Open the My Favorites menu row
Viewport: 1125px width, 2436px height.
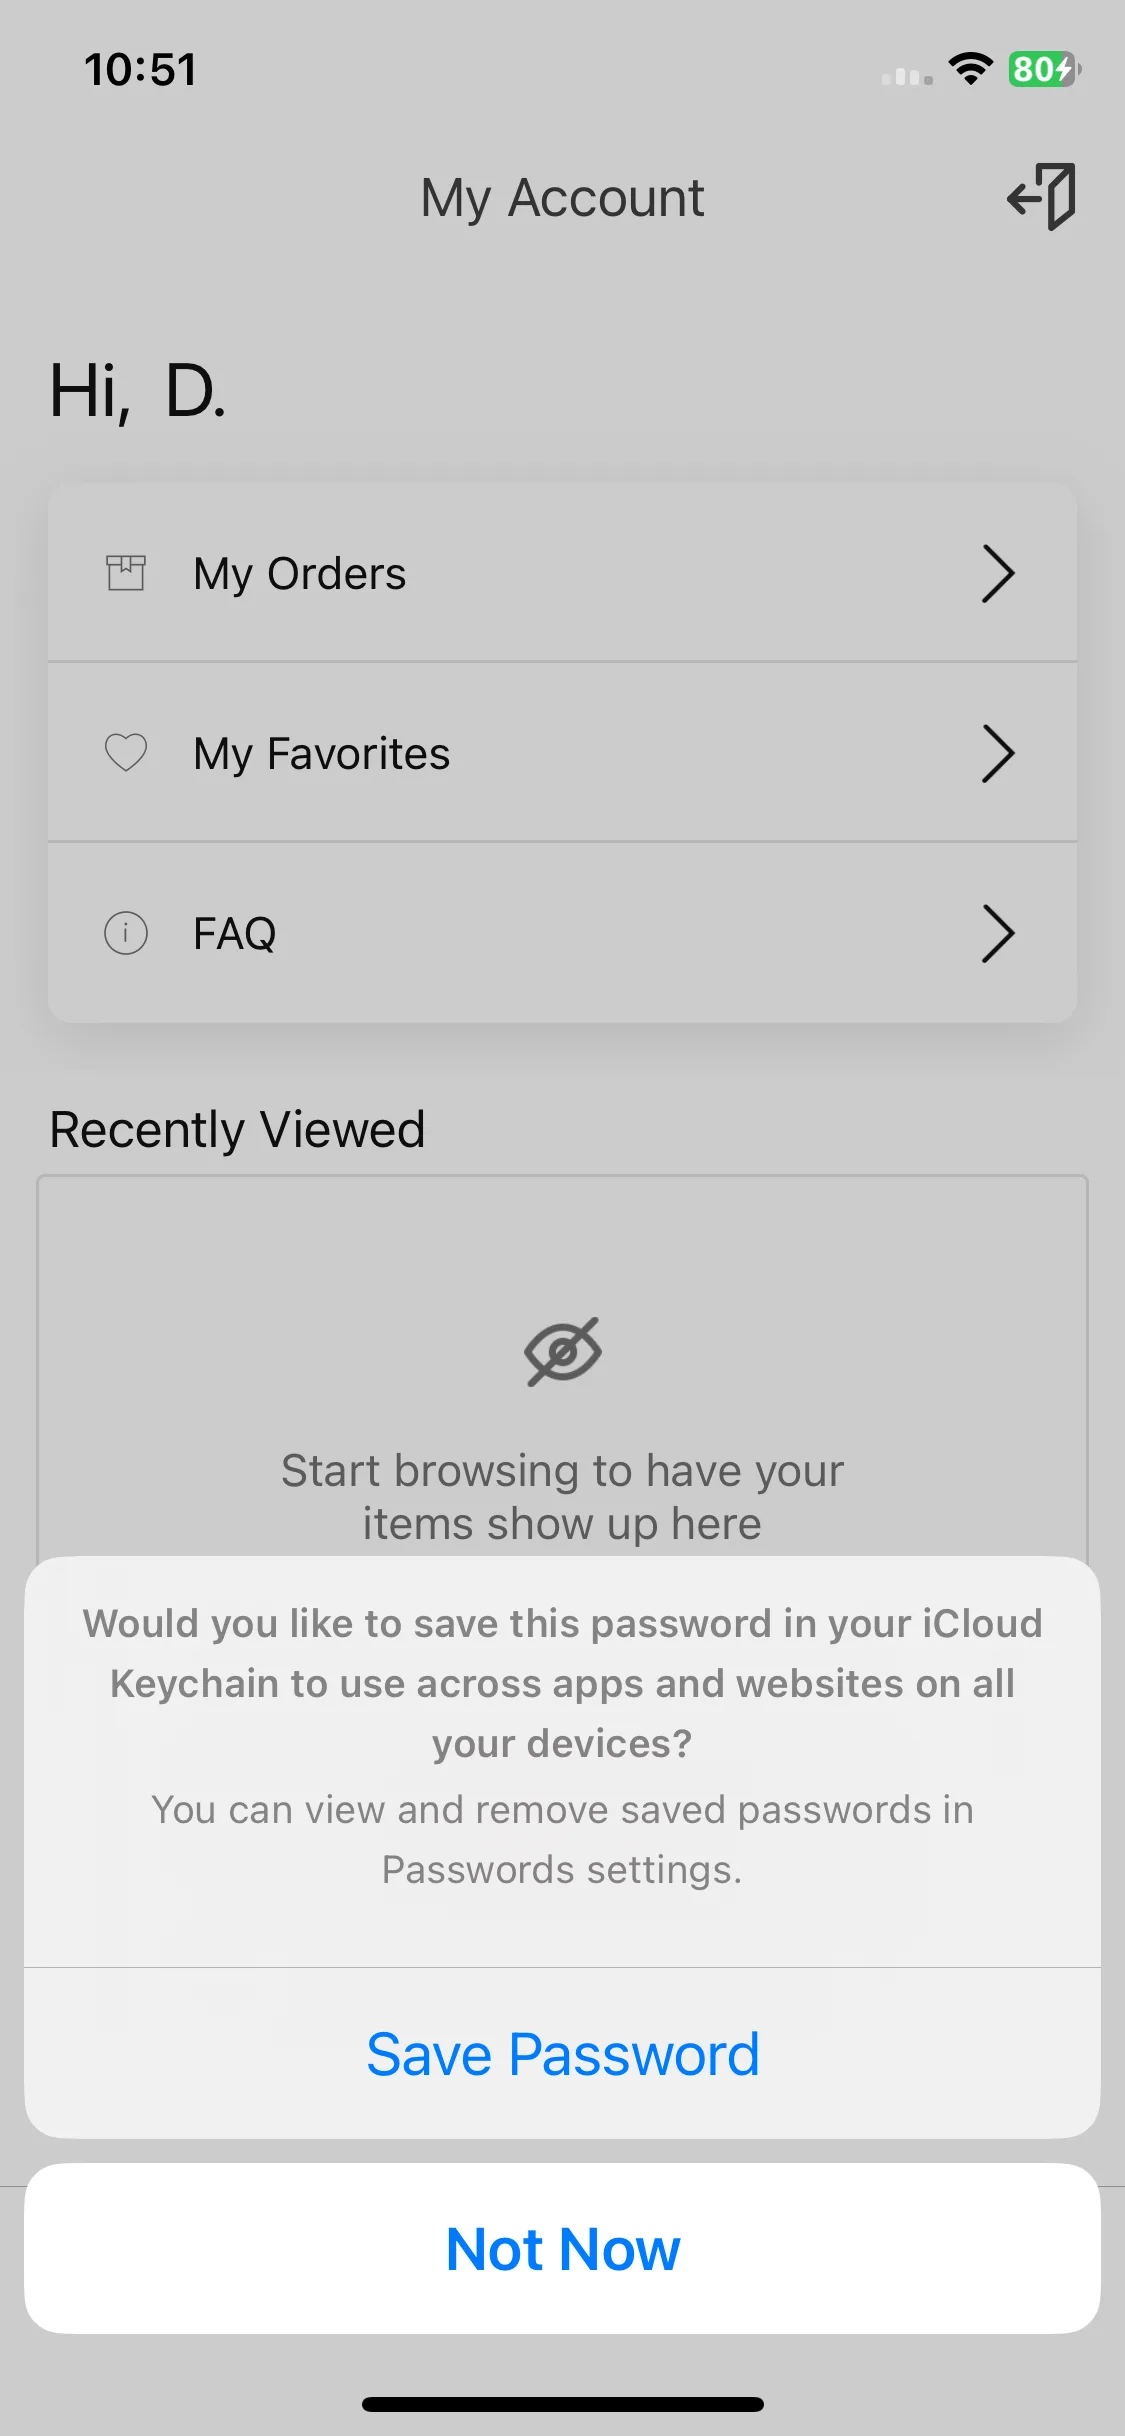562,752
